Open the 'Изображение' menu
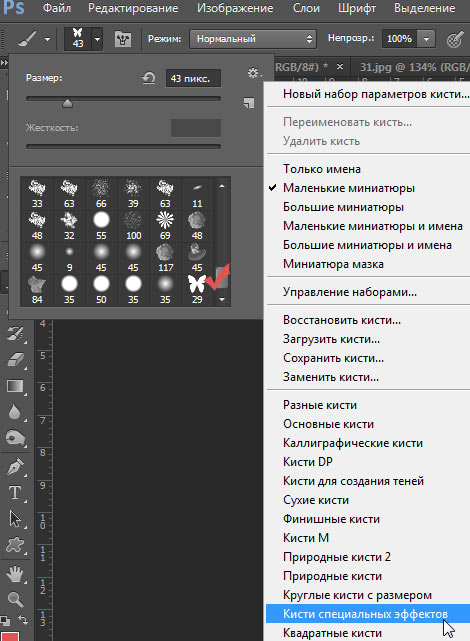The height and width of the screenshot is (641, 470). tap(235, 8)
